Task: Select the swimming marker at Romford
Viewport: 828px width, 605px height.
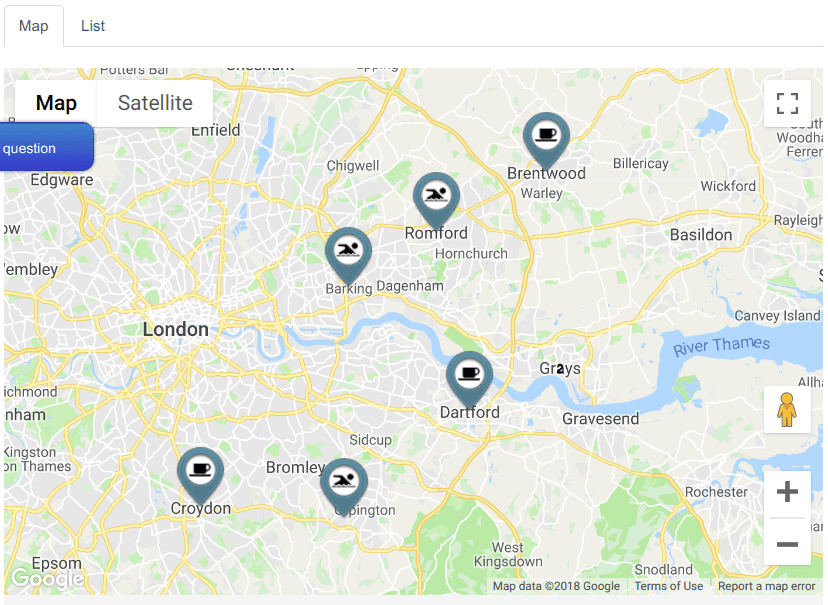Action: click(436, 199)
